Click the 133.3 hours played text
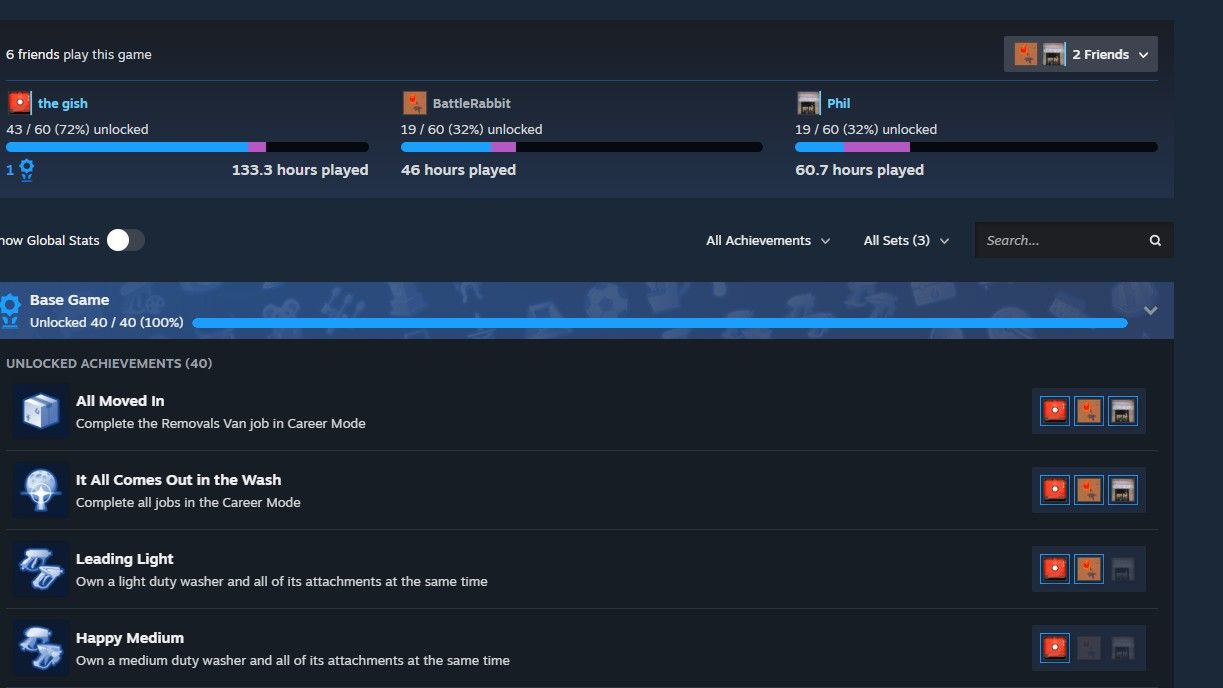Image resolution: width=1223 pixels, height=688 pixels. [x=300, y=170]
